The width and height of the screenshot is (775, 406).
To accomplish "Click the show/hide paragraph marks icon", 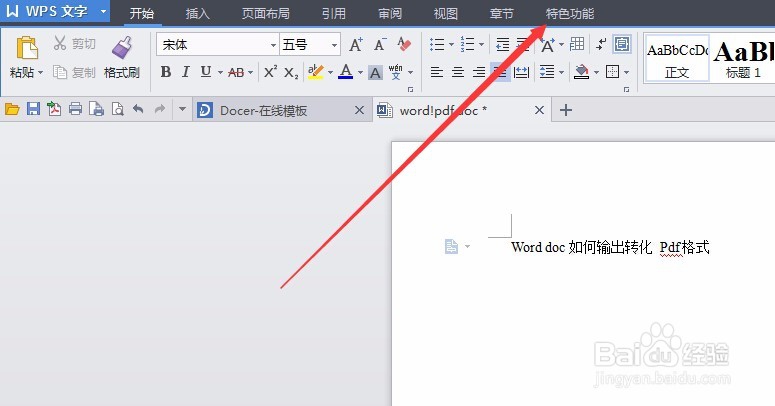I will pyautogui.click(x=601, y=44).
